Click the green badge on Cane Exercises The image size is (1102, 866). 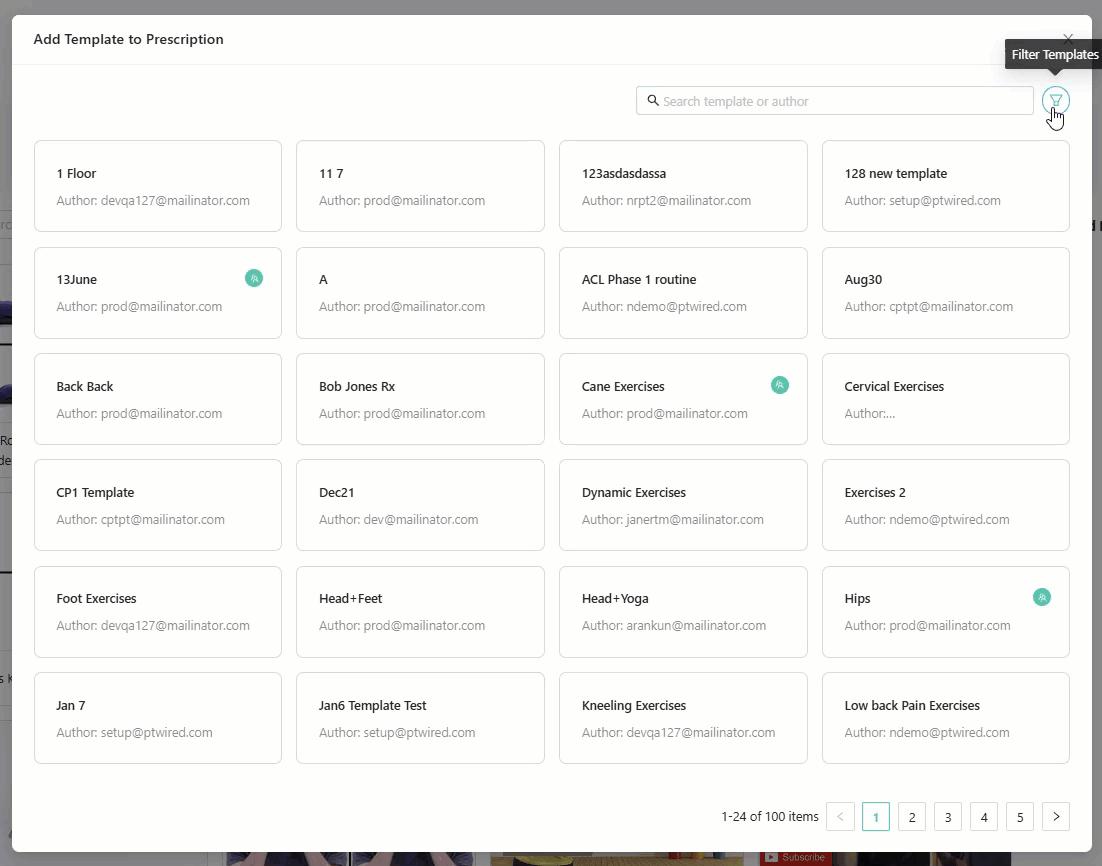pos(780,384)
